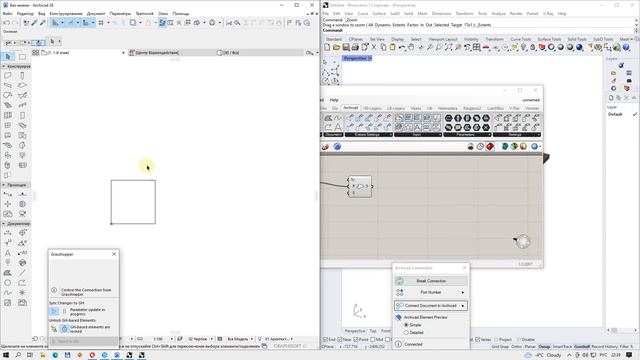The image size is (640, 360).
Task: Toggle the Vertex osnap checkbox in Rhino
Action: (x=478, y=340)
